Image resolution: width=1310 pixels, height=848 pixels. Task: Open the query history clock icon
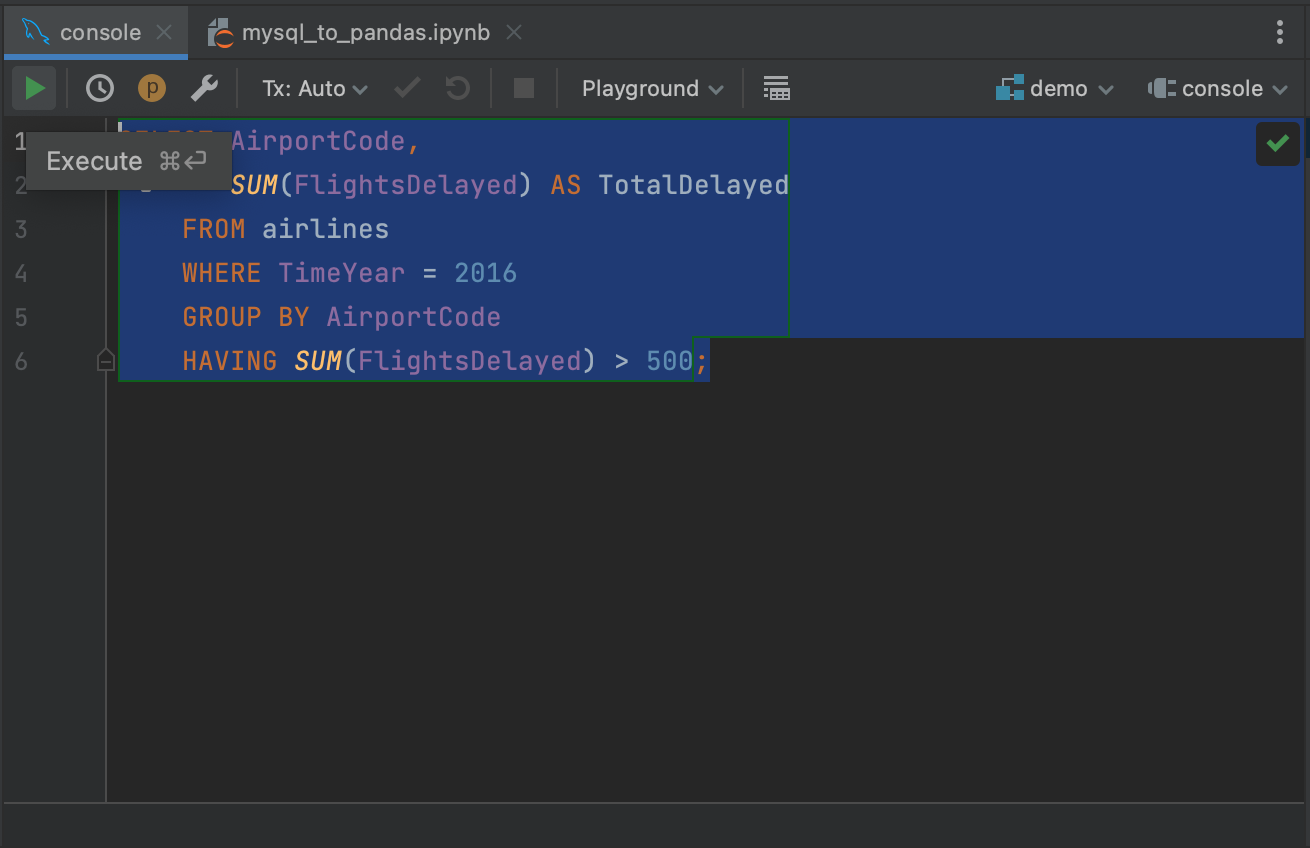tap(100, 88)
